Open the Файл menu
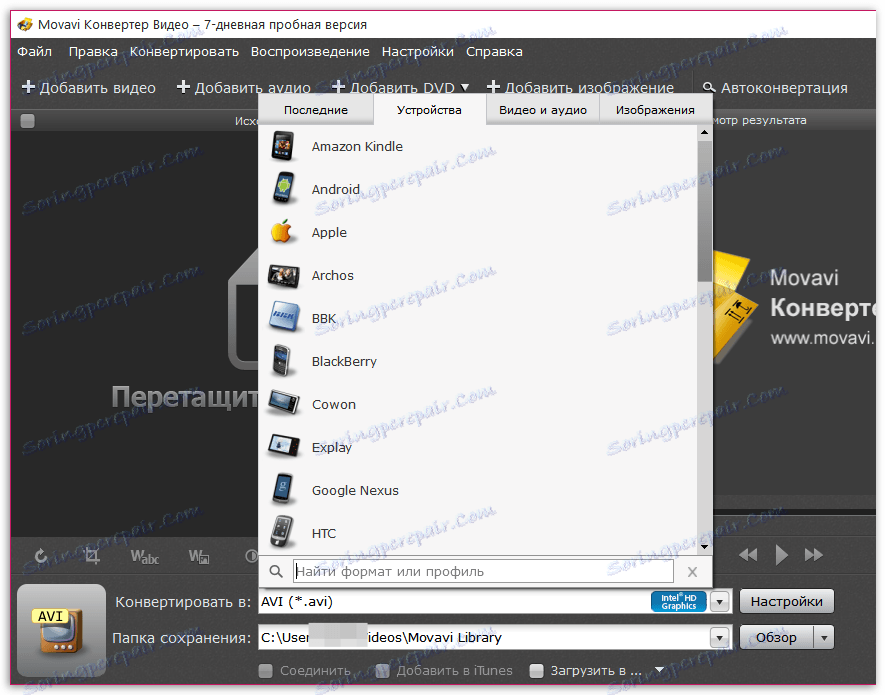886x695 pixels. 34,52
